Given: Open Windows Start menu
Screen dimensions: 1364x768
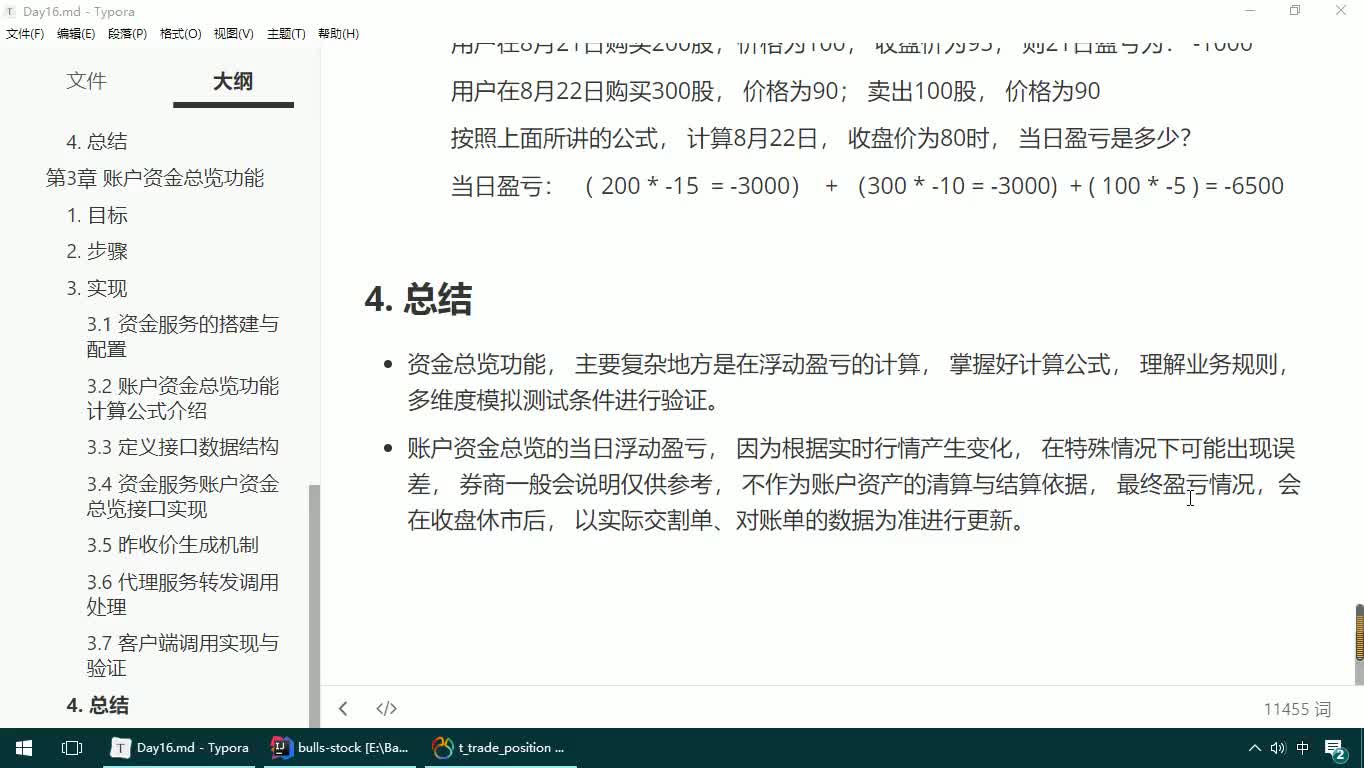Looking at the screenshot, I should 24,747.
